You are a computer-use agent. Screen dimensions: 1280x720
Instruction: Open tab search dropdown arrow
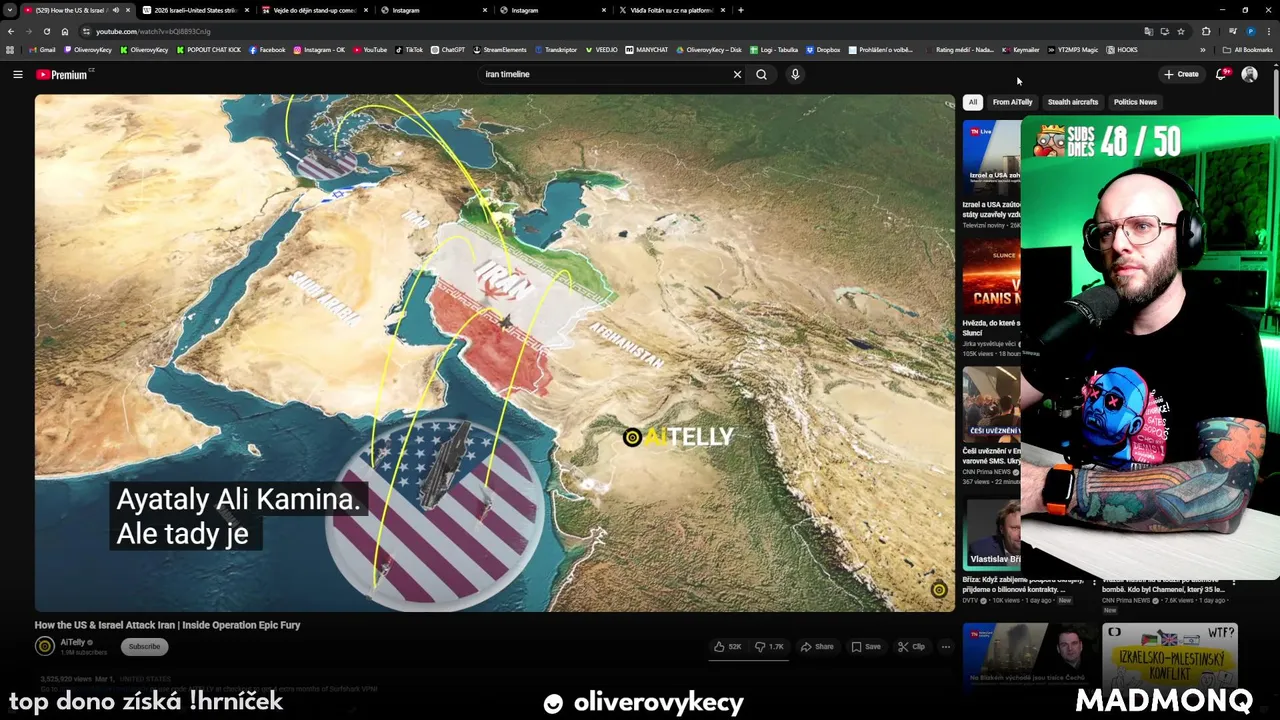click(10, 10)
